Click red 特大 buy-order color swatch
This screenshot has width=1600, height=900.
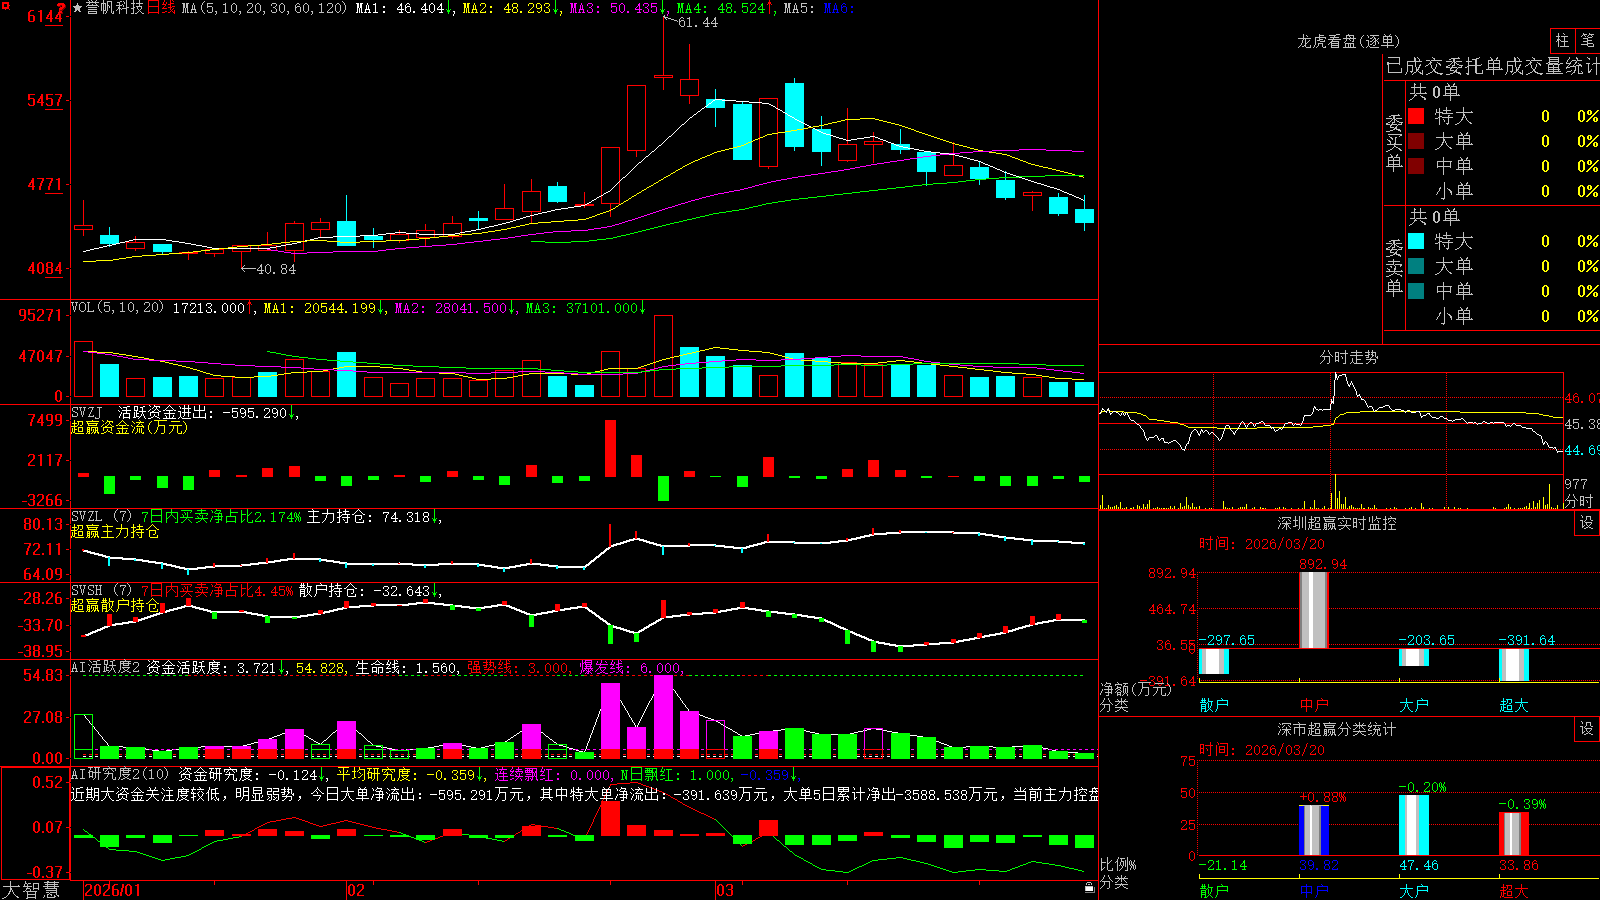coord(1416,116)
